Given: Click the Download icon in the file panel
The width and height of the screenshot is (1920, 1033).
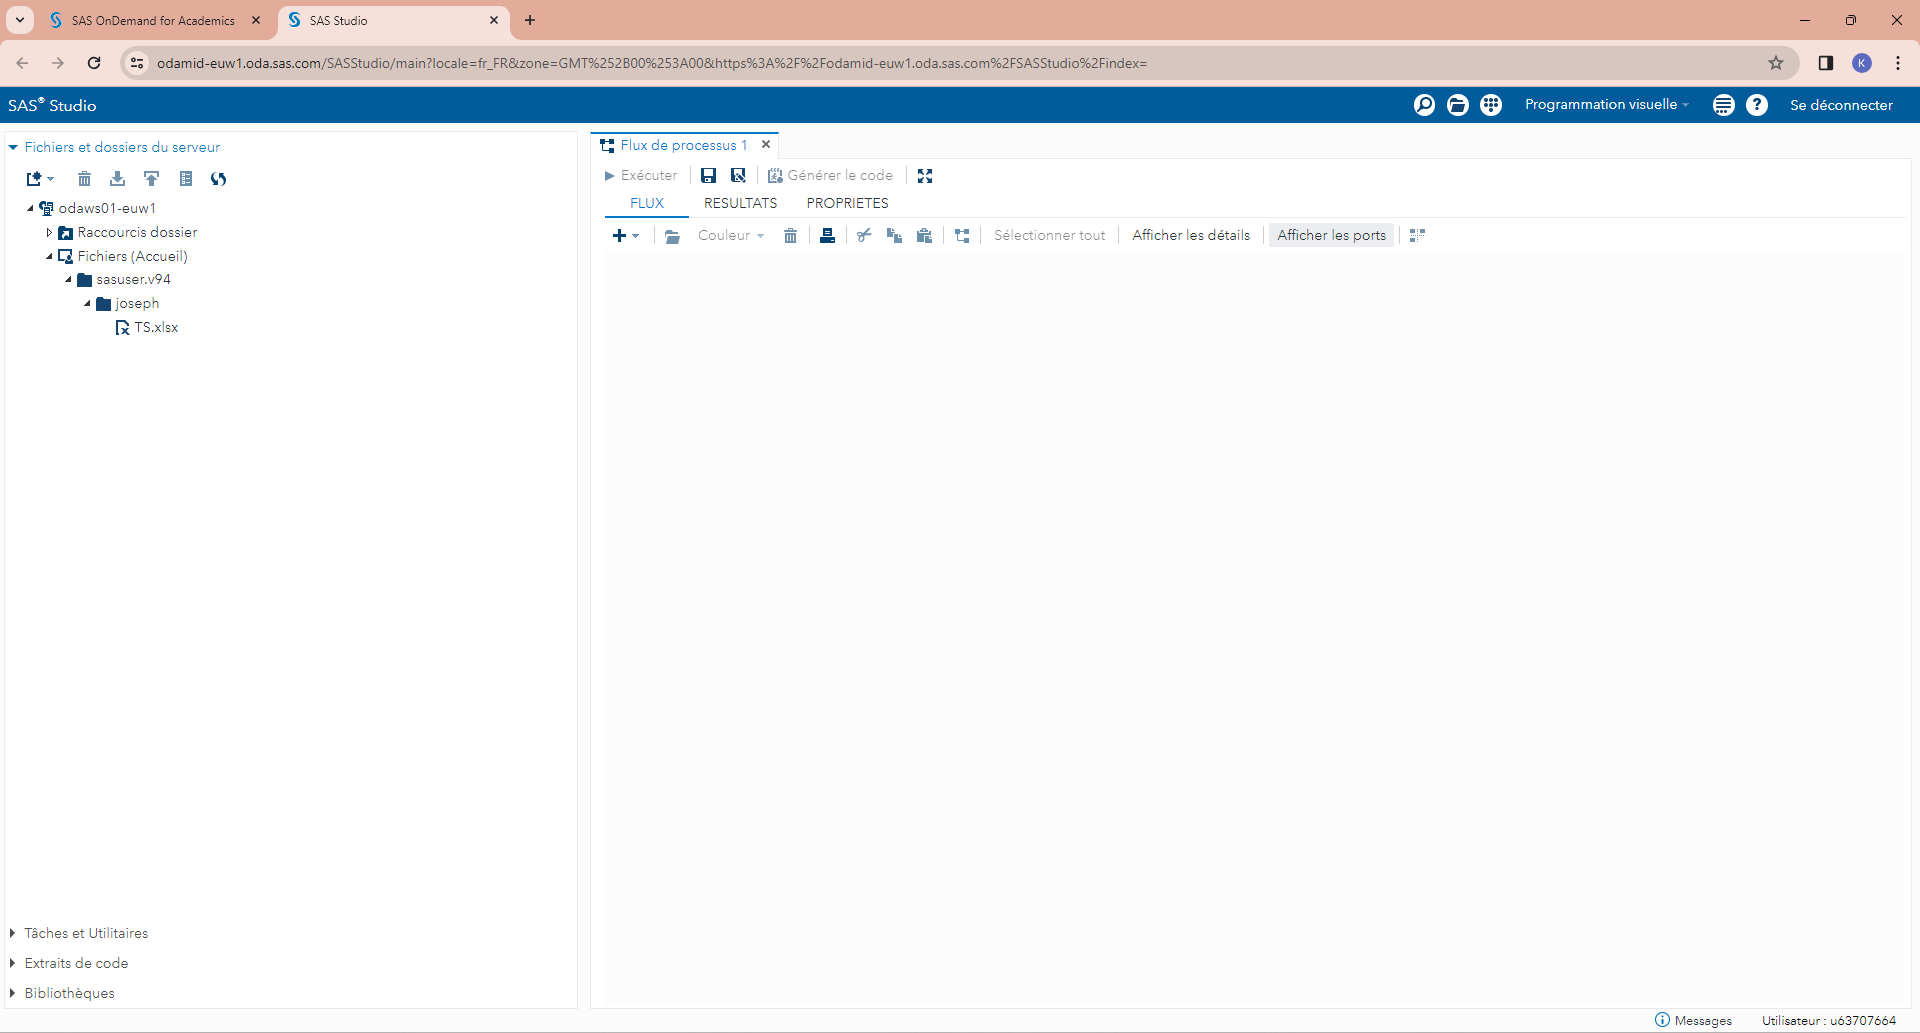Looking at the screenshot, I should click(x=118, y=179).
